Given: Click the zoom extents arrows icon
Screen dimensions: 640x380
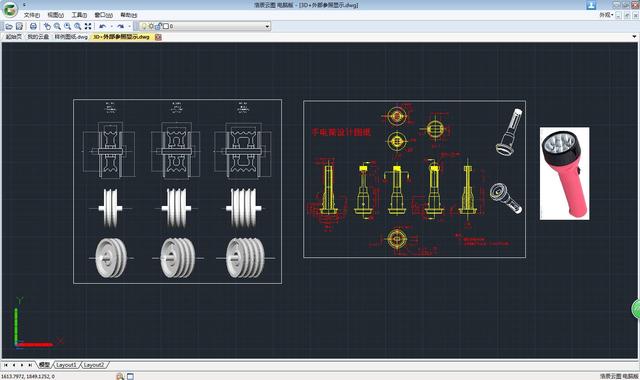Looking at the screenshot, I should [x=88, y=26].
